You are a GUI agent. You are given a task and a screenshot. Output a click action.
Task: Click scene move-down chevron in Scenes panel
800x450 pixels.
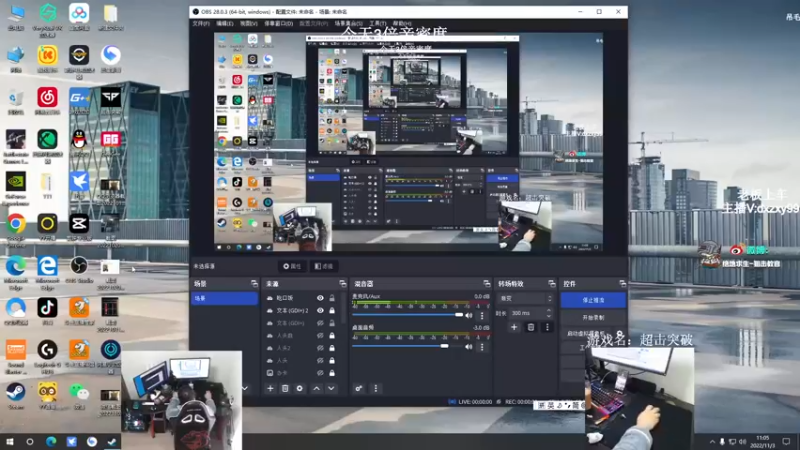tap(245, 388)
